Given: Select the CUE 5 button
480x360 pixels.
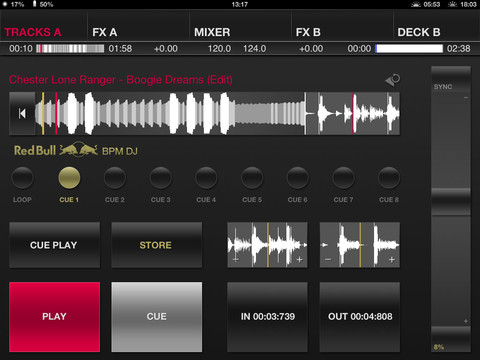Looking at the screenshot, I should click(x=252, y=178).
